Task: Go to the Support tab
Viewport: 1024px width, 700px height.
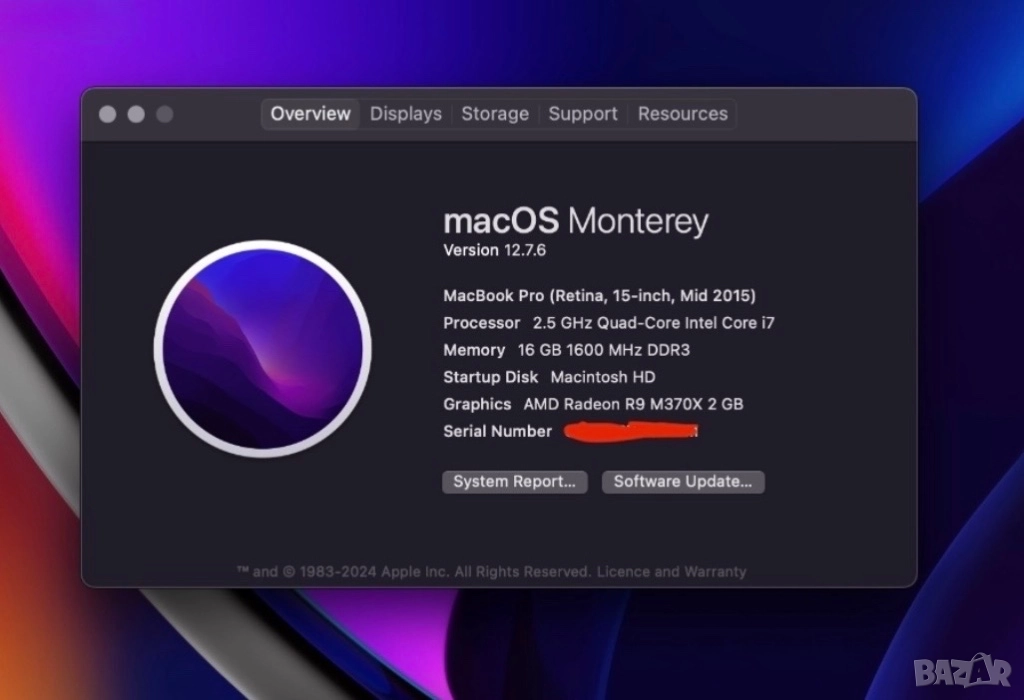Action: pyautogui.click(x=582, y=114)
